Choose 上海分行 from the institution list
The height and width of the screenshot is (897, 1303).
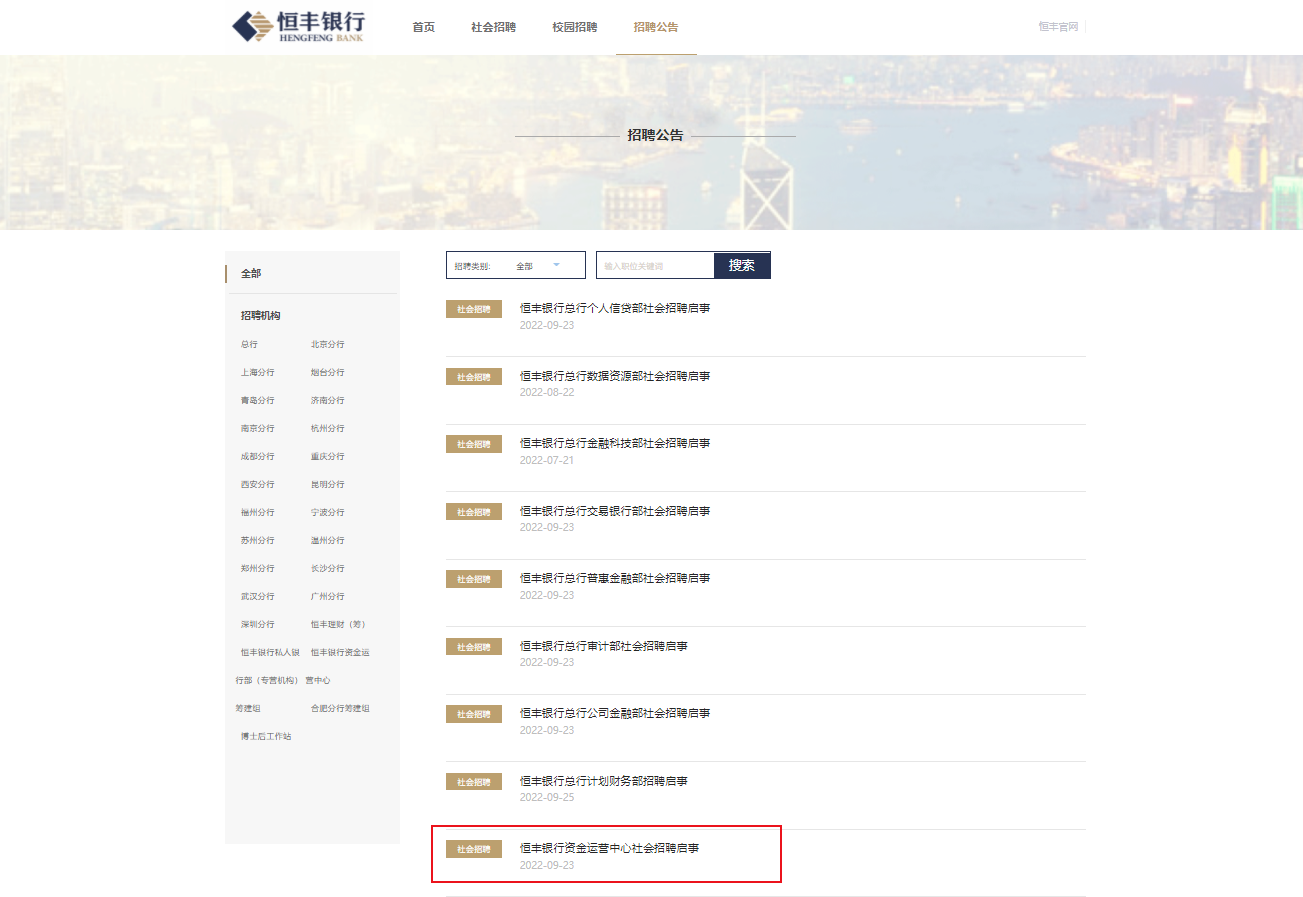(x=257, y=372)
